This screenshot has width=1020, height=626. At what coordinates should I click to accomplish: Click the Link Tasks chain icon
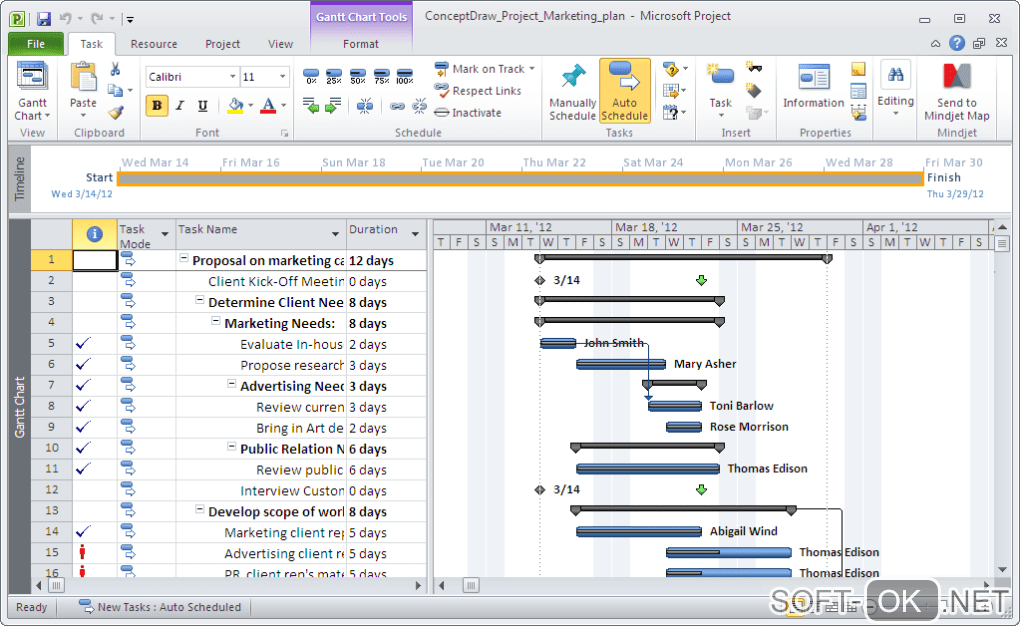(x=397, y=106)
